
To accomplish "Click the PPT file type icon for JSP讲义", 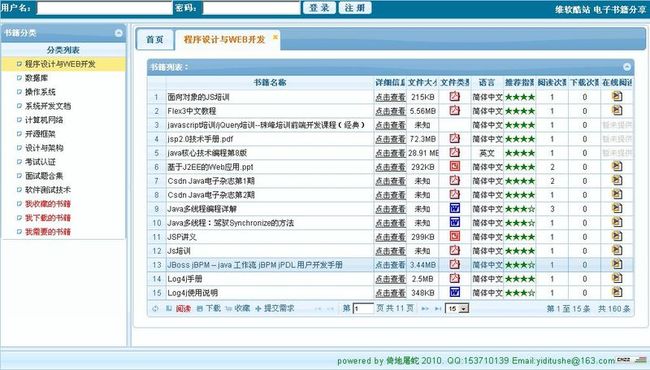I will pos(455,236).
